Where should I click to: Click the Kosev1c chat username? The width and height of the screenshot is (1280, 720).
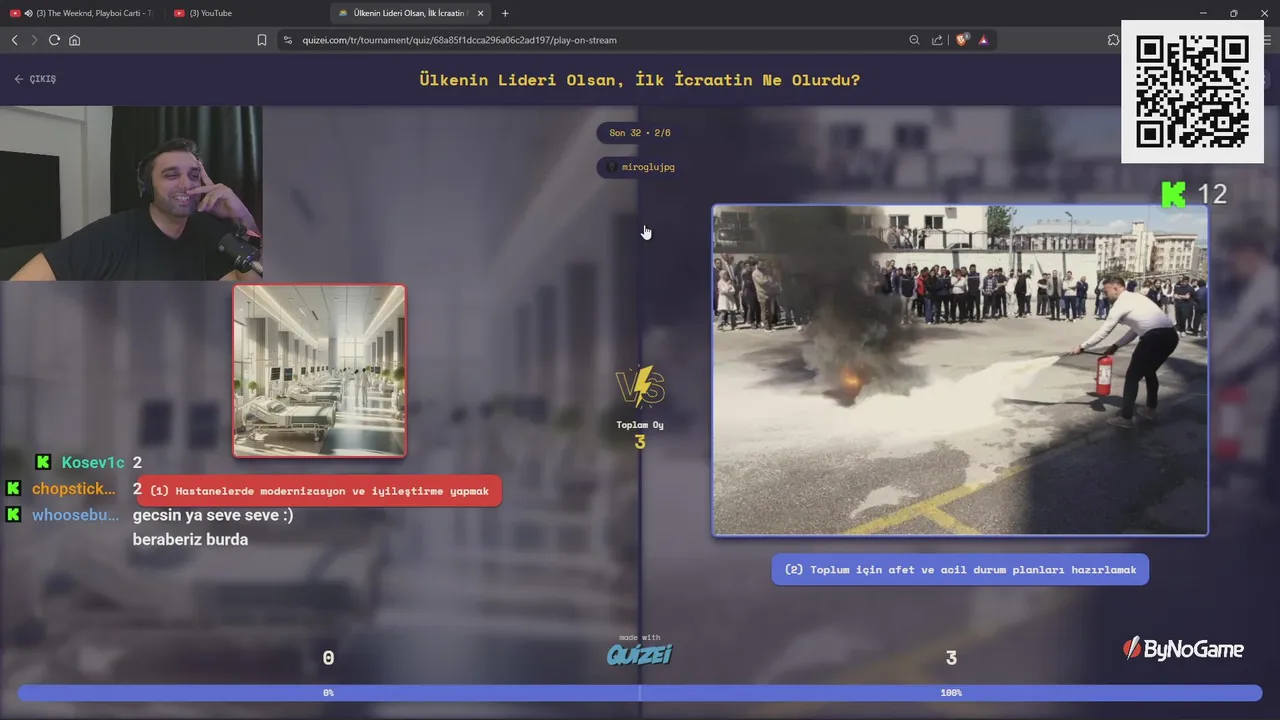(93, 462)
